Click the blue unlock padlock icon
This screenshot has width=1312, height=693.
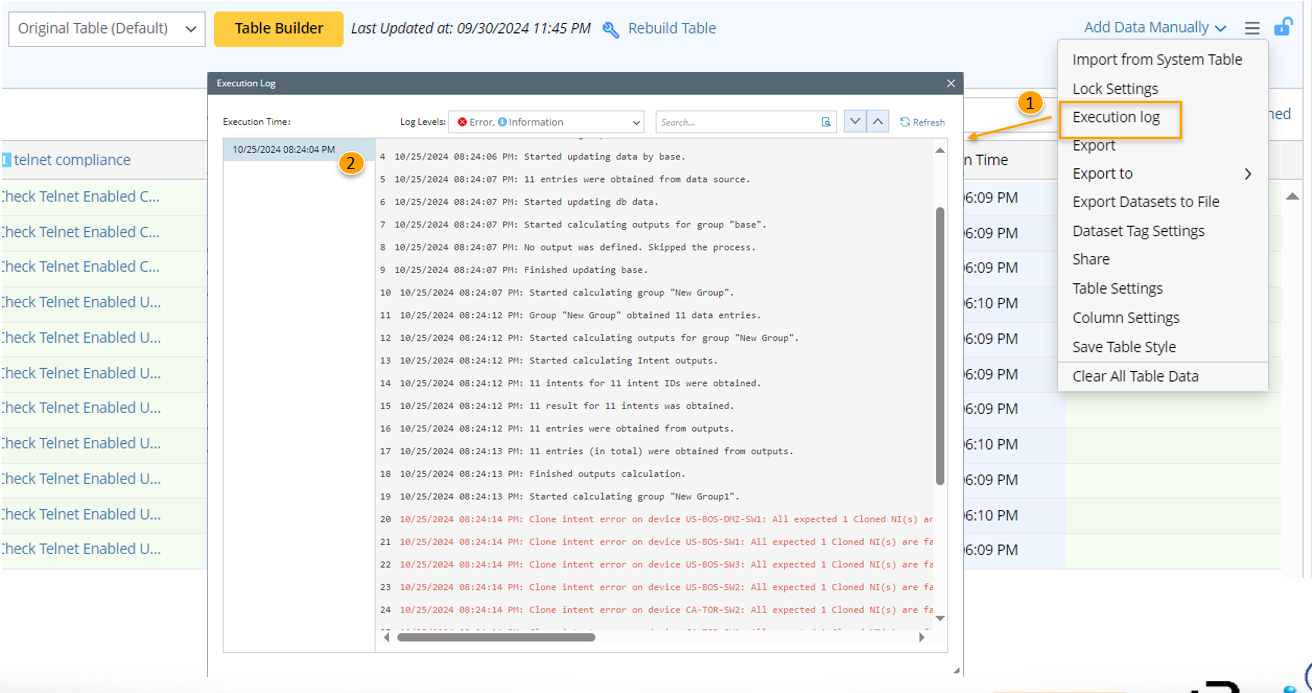(x=1282, y=27)
